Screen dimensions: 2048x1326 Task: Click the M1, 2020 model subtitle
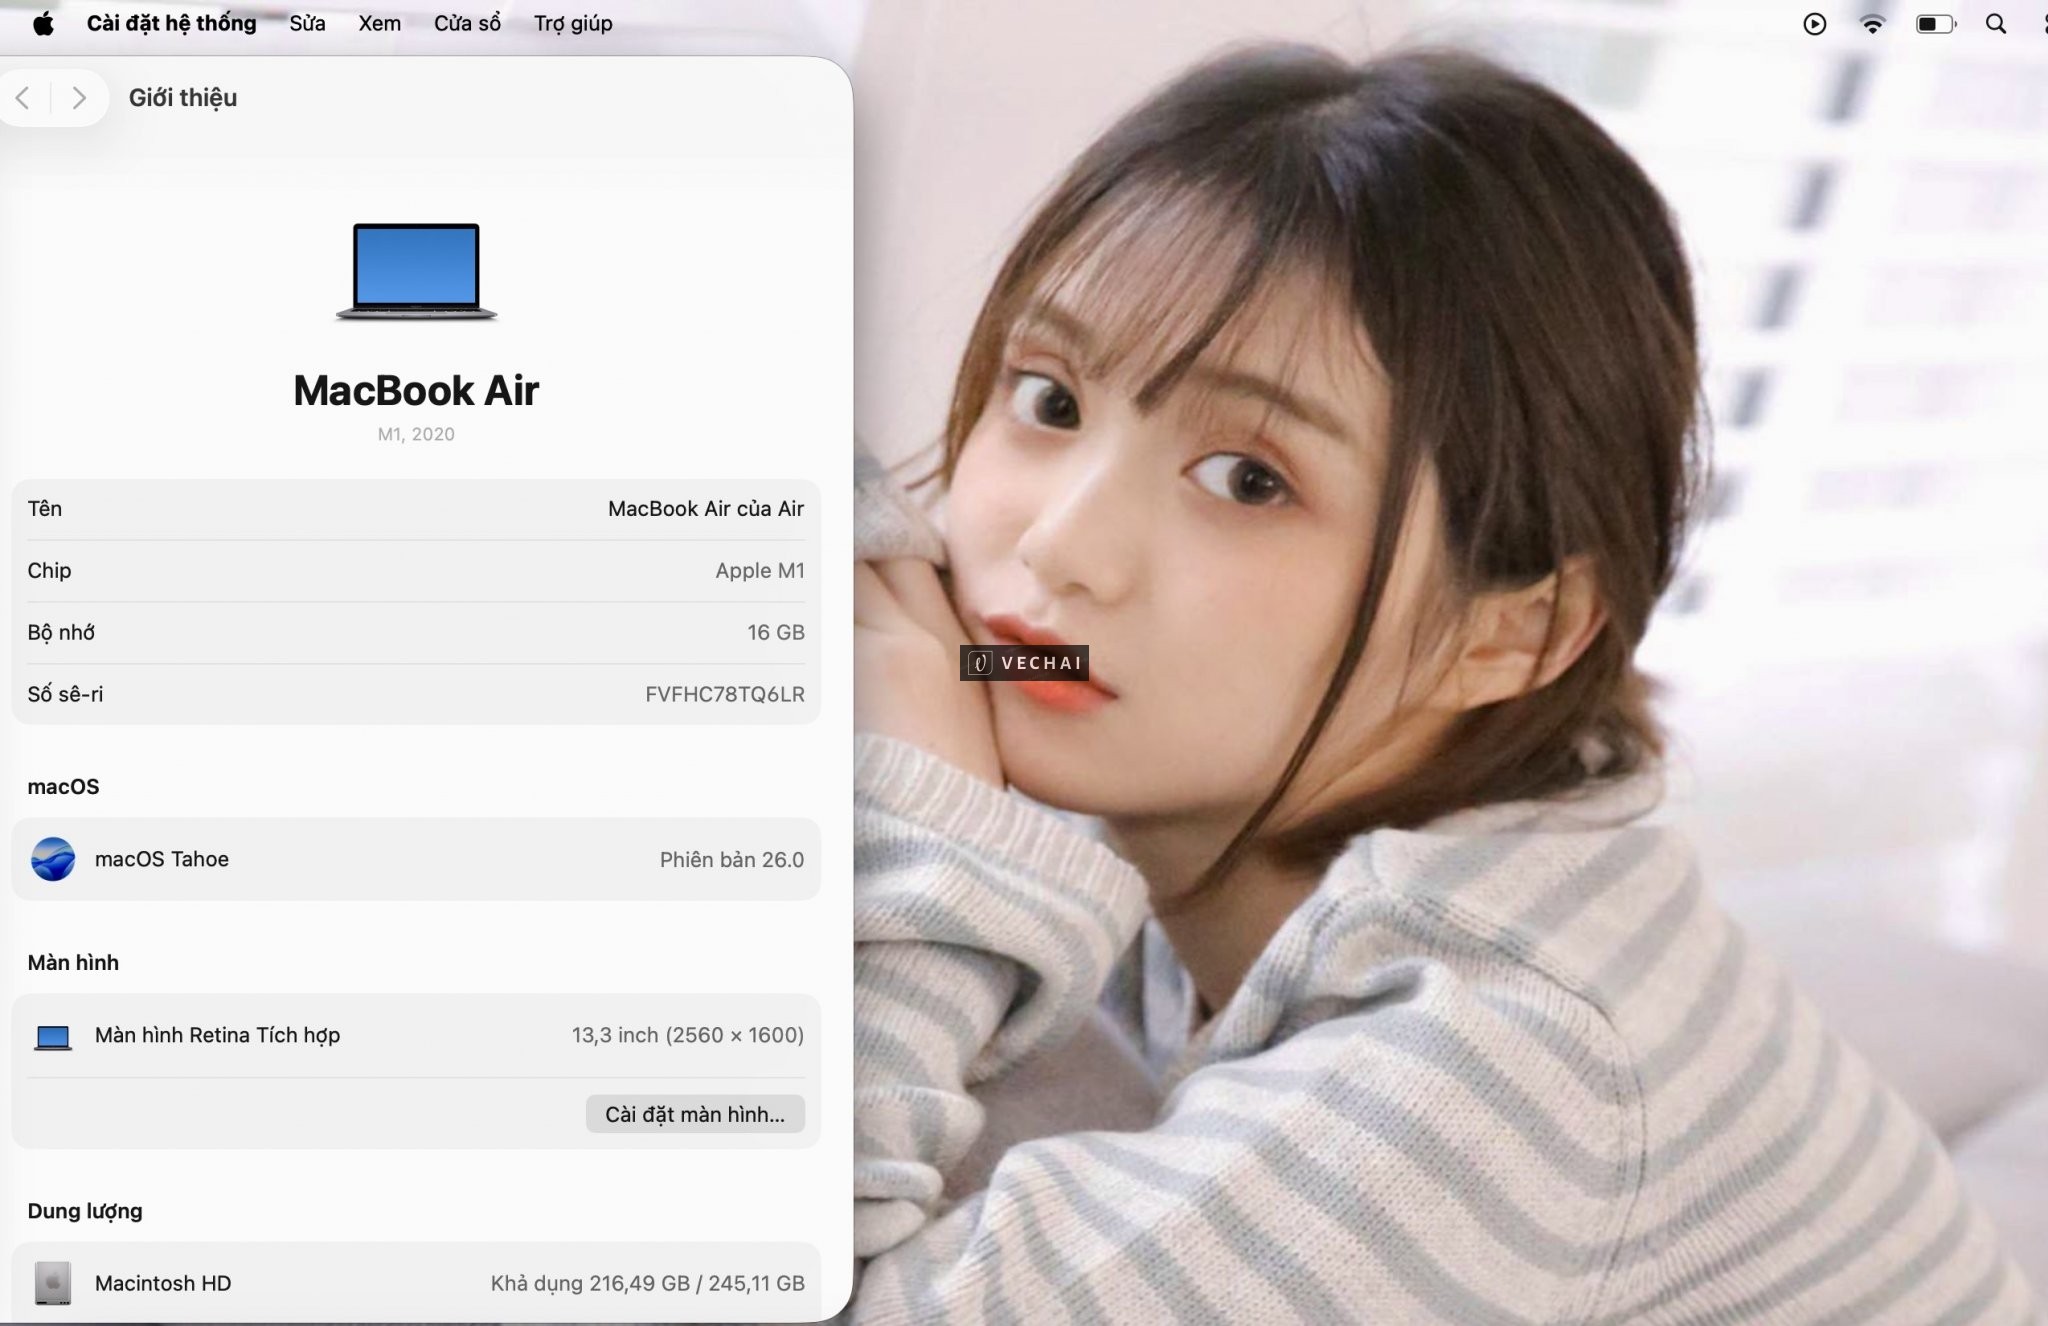[416, 434]
